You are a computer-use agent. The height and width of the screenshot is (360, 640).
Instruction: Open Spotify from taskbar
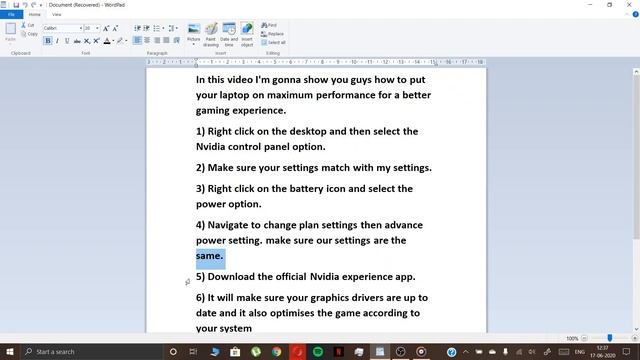(318, 351)
